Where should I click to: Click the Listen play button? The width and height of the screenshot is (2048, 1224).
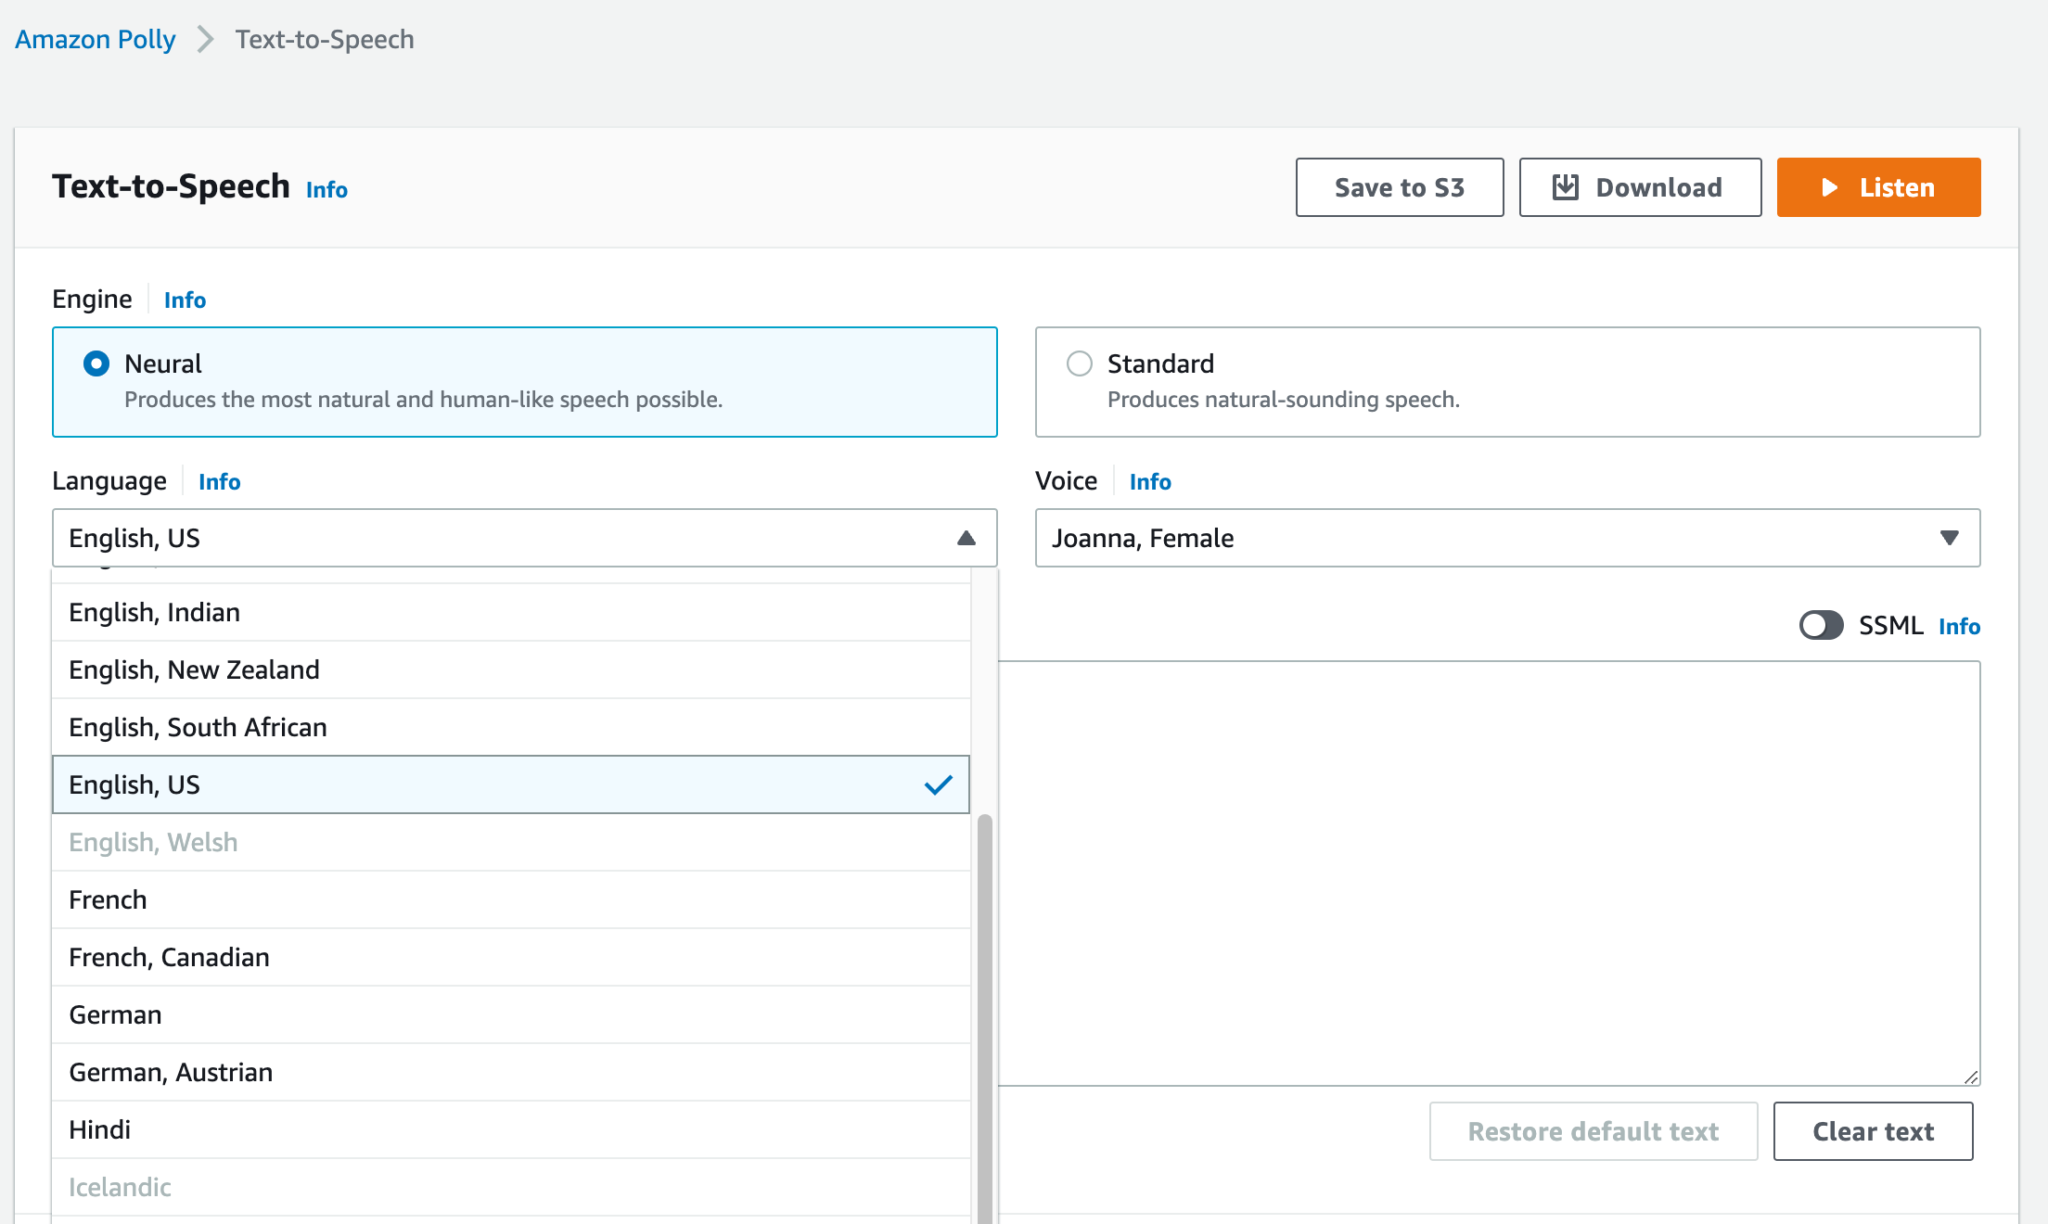(1877, 187)
